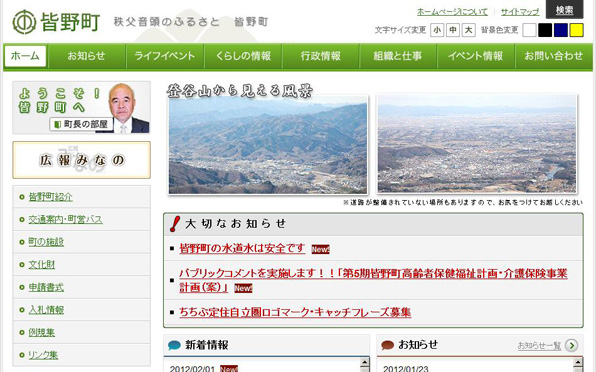Open the 広報みなの banner
The image size is (596, 372).
(x=81, y=160)
